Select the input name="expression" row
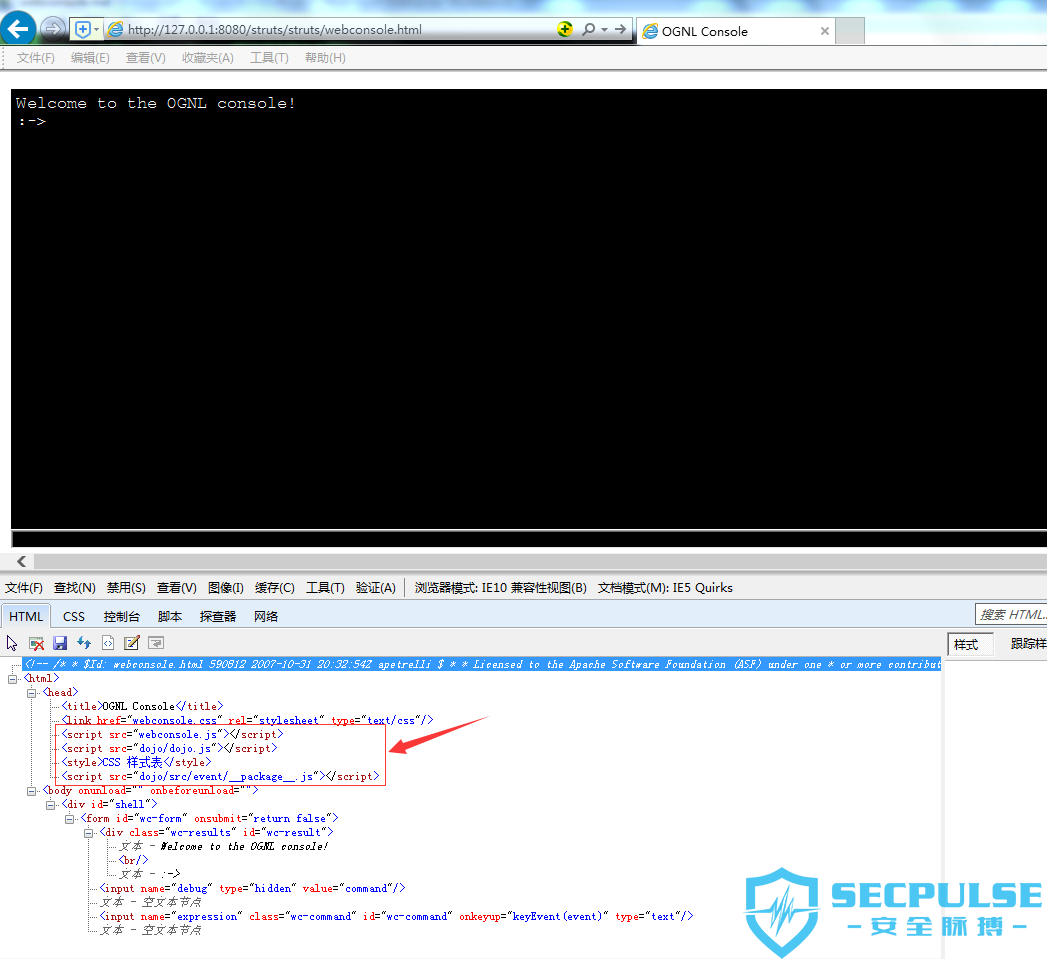 [397, 917]
